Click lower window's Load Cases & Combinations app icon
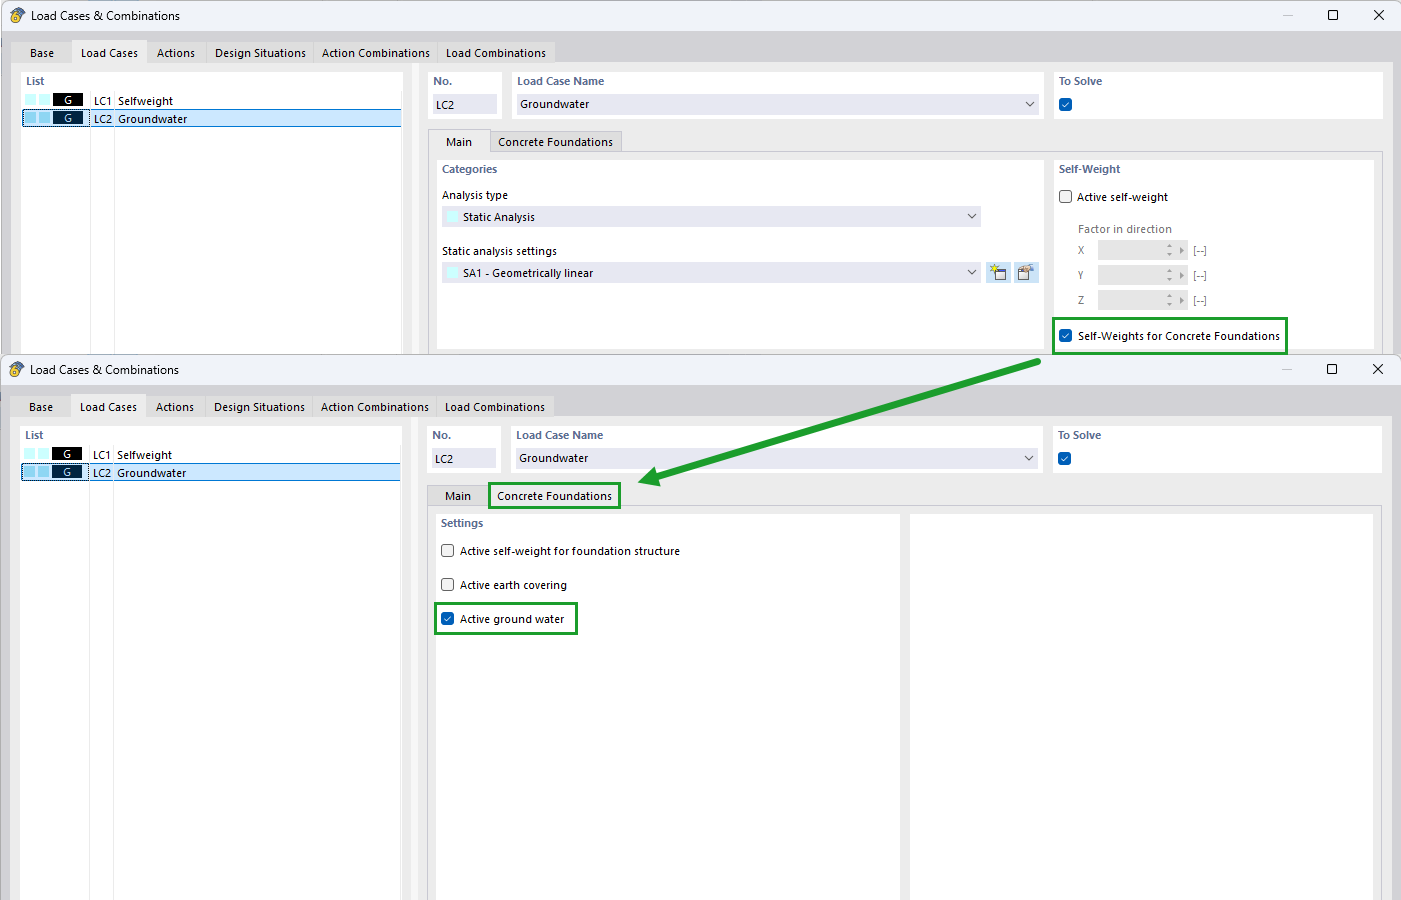The height and width of the screenshot is (900, 1401). point(16,369)
